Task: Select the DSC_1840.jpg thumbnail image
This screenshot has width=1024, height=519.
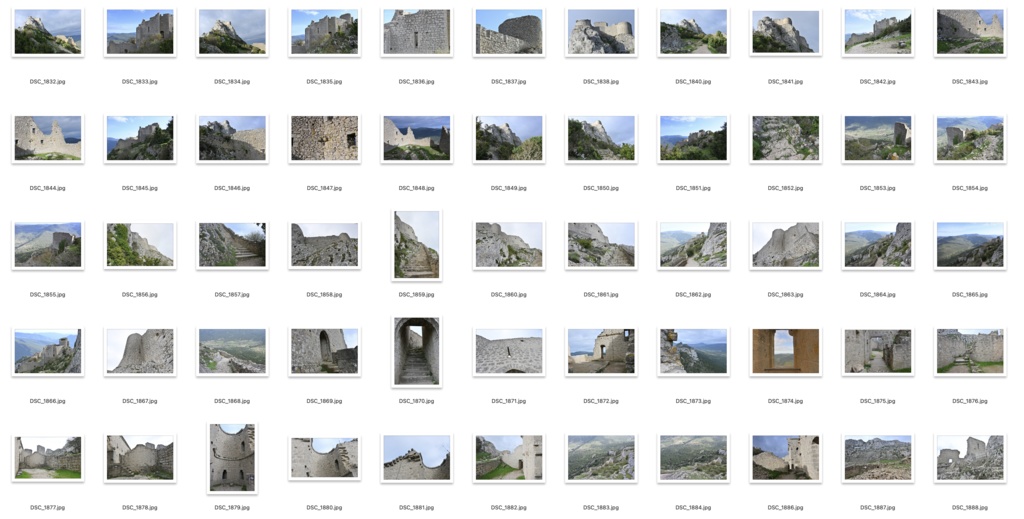Action: [694, 32]
